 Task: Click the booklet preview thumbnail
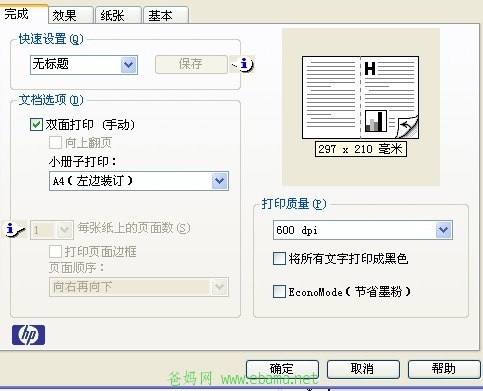[x=360, y=97]
